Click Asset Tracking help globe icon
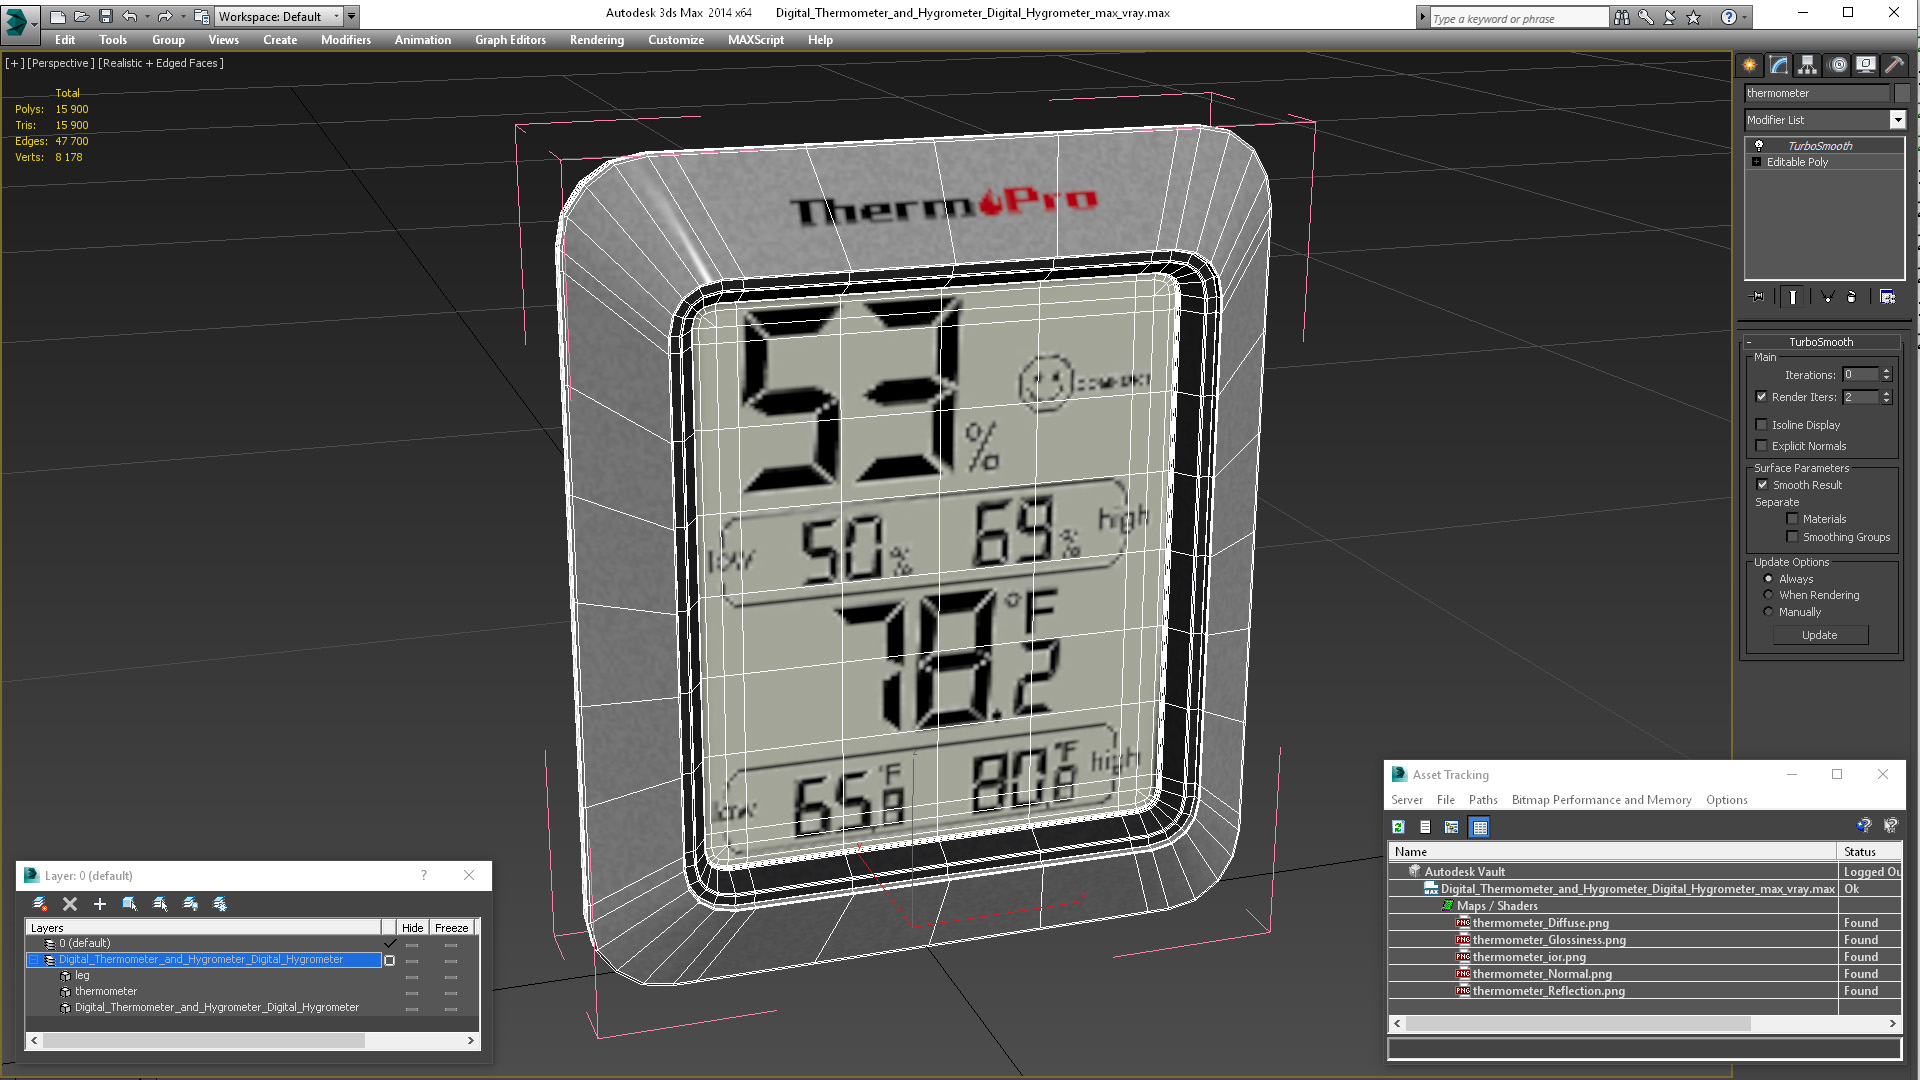1920x1080 pixels. (1863, 826)
